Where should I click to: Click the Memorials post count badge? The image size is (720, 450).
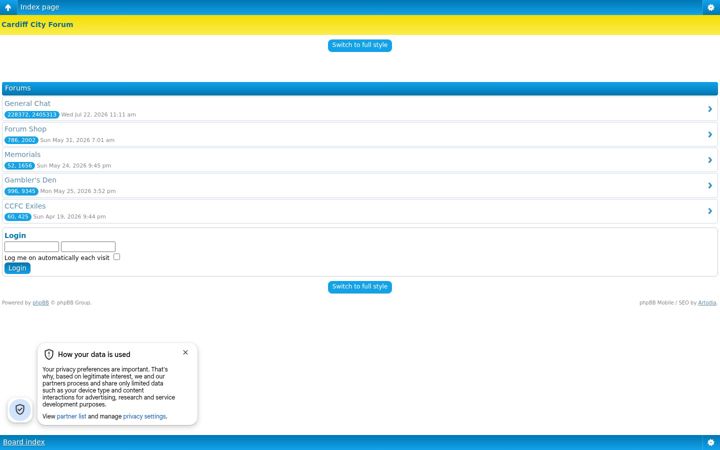pyautogui.click(x=19, y=166)
